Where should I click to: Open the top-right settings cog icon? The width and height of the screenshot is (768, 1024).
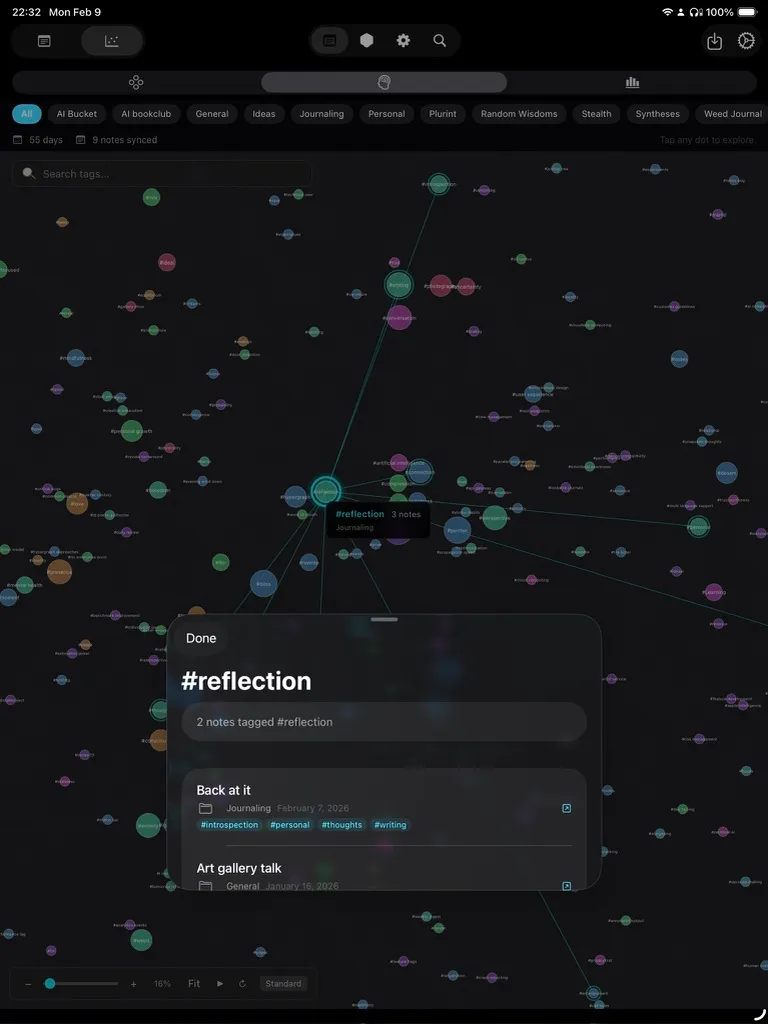coord(746,41)
